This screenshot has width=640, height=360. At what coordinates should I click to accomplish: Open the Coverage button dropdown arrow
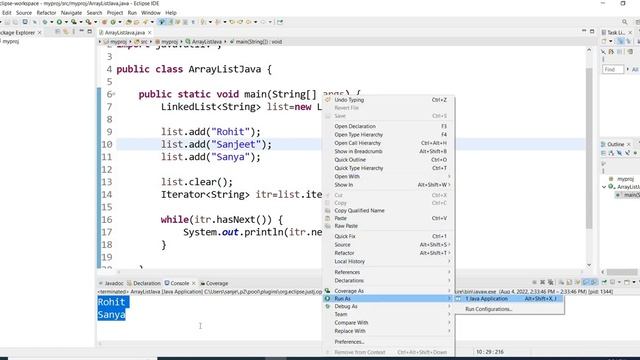(x=81, y=22)
